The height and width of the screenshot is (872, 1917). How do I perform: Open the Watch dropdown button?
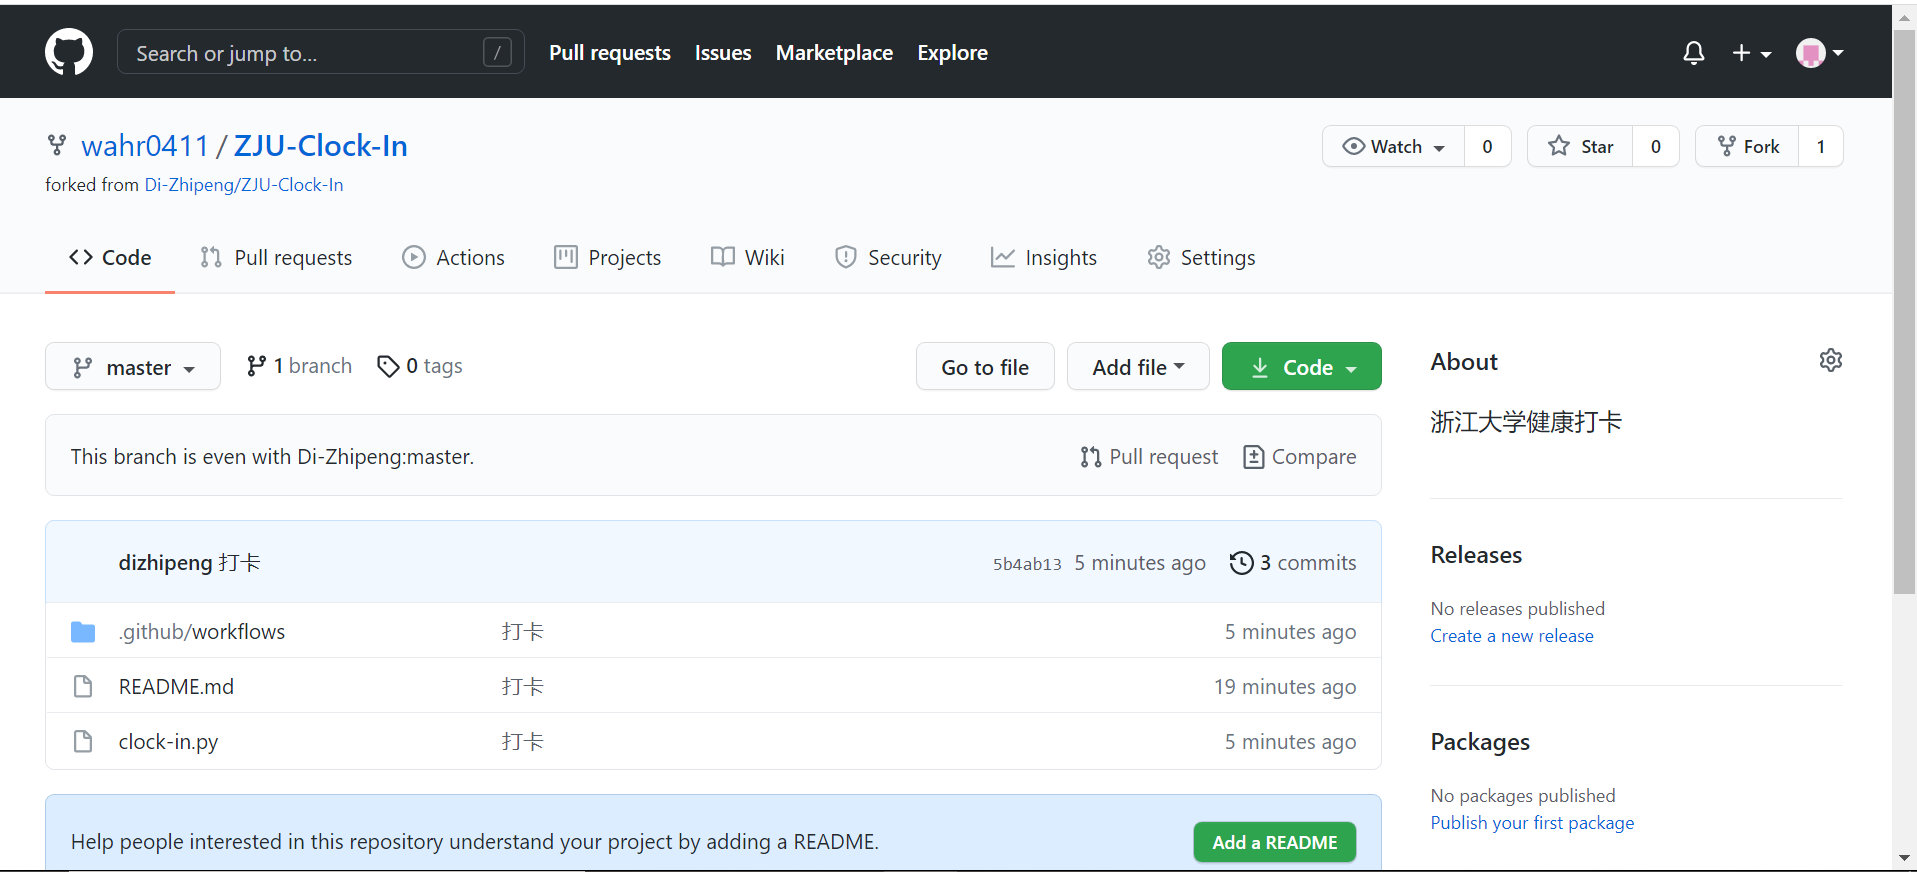(1394, 146)
